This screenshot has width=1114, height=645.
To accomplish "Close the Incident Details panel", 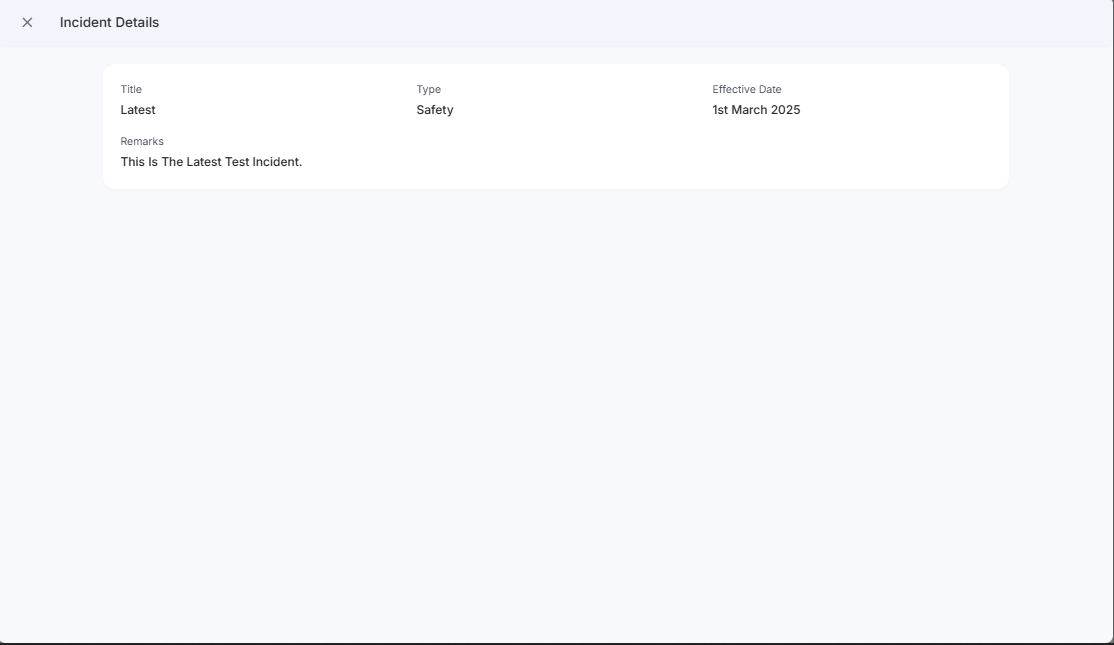I will pos(27,22).
